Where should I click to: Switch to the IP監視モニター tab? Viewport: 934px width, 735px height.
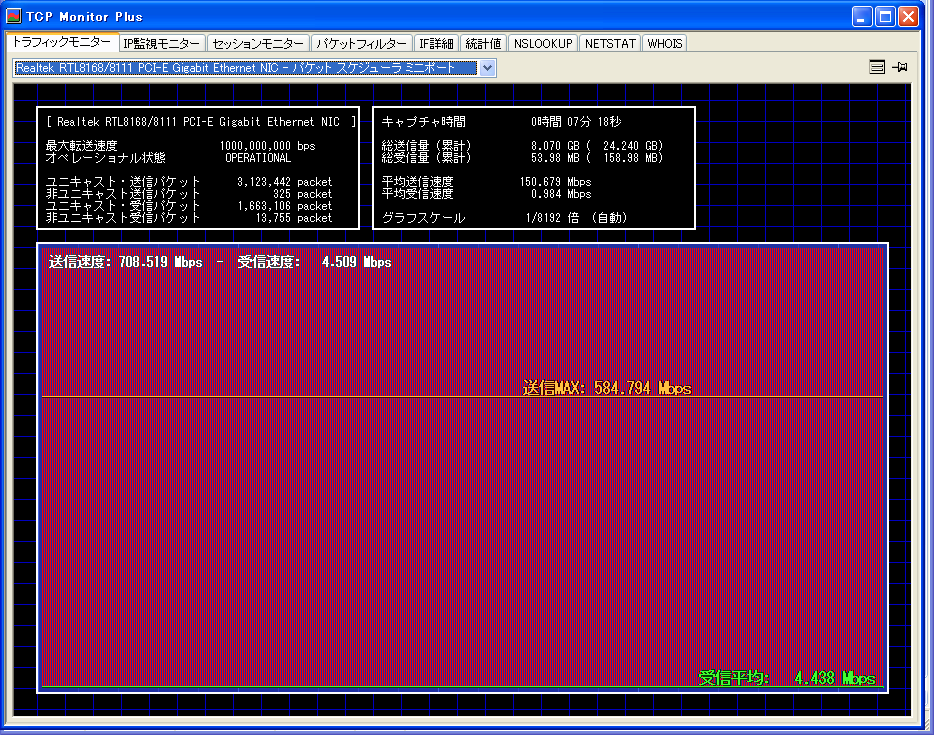click(x=162, y=44)
